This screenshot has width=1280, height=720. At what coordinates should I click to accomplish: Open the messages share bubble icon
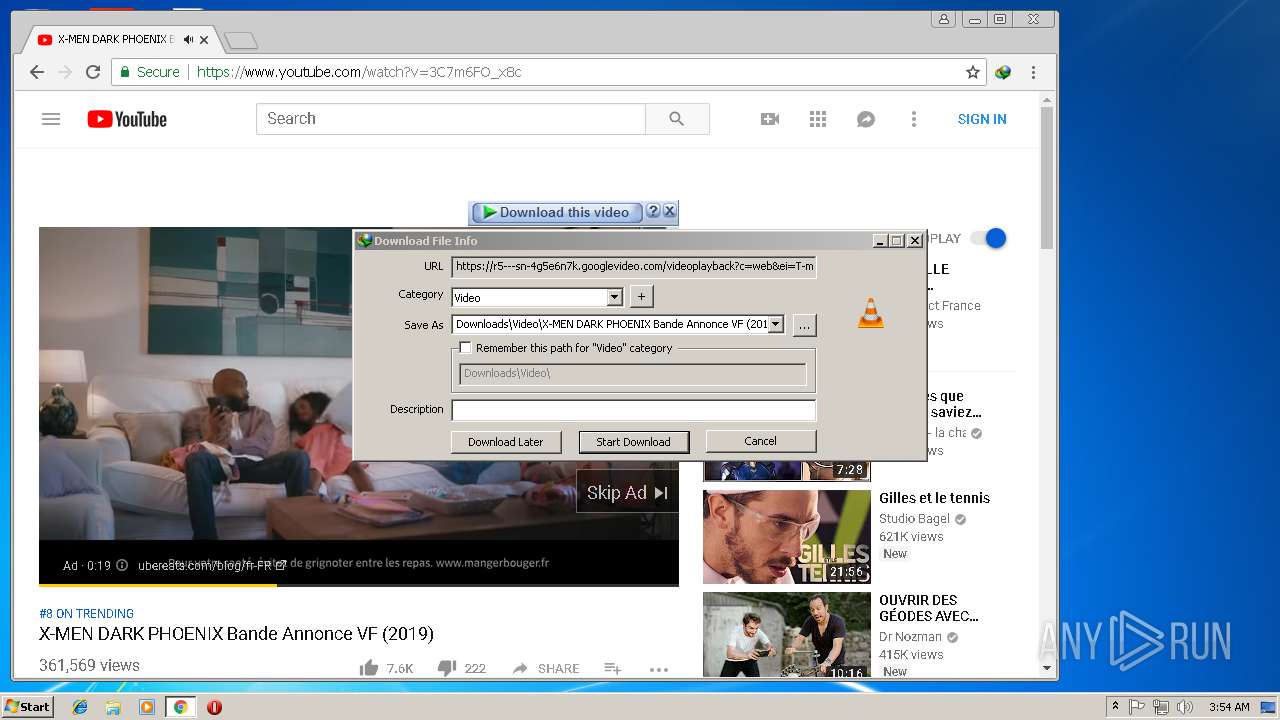pyautogui.click(x=866, y=119)
